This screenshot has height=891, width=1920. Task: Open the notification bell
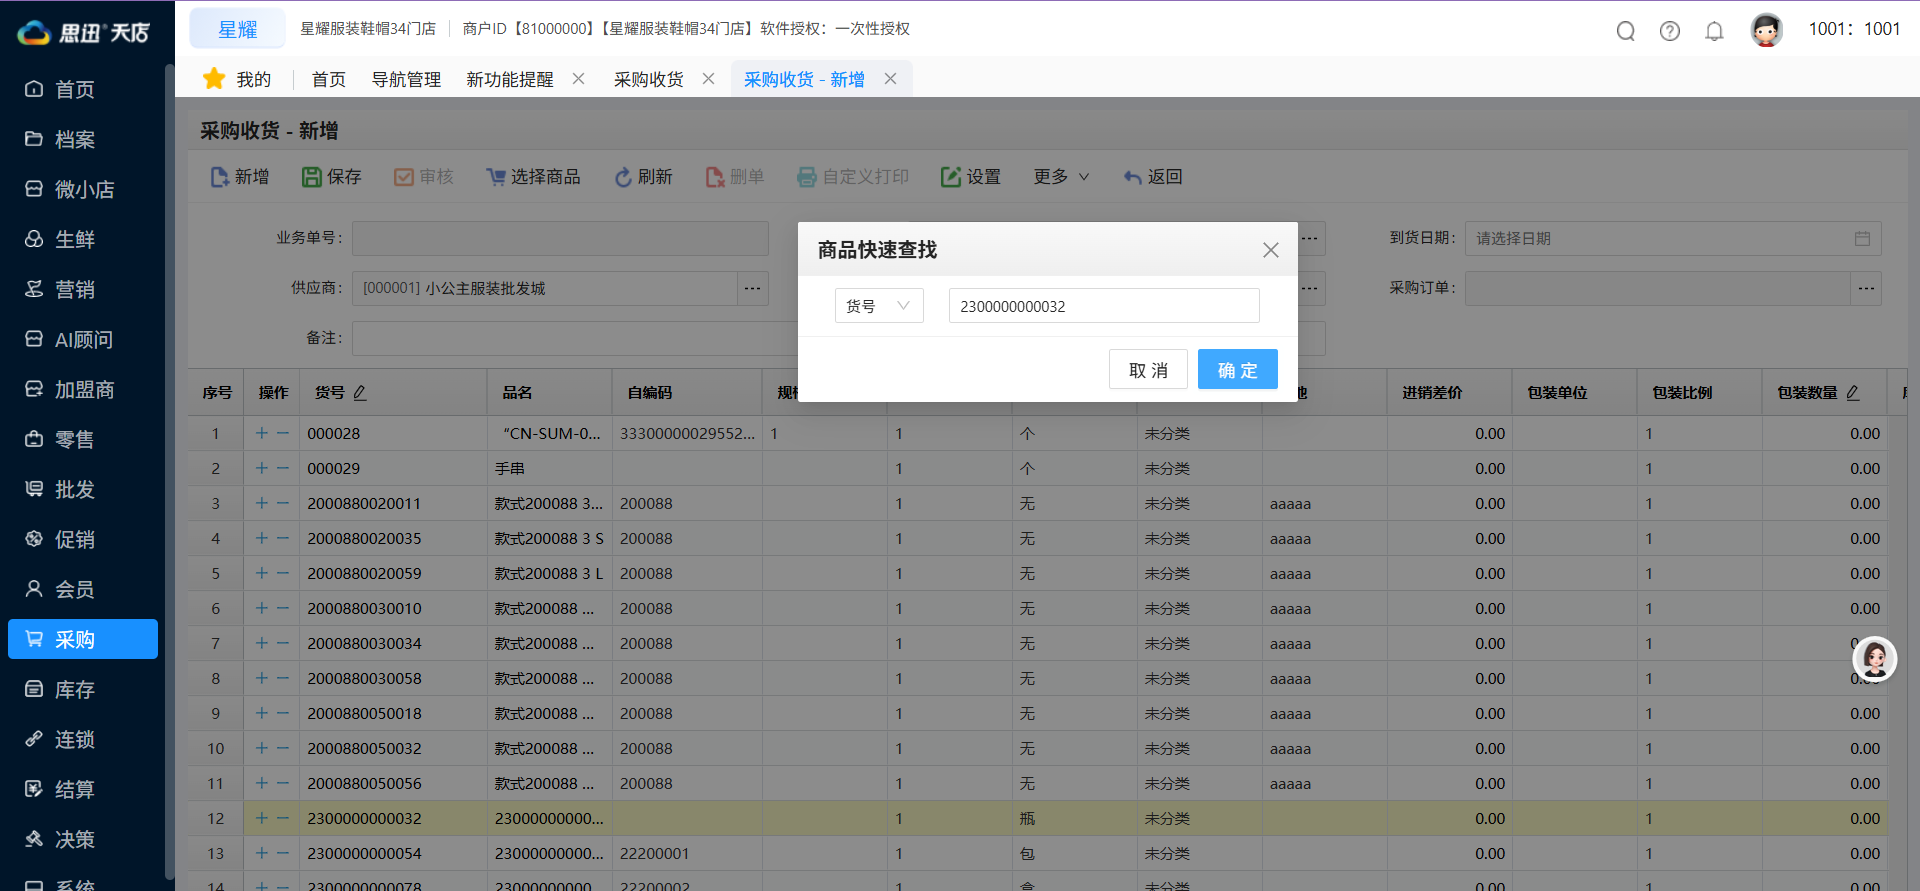[1714, 31]
